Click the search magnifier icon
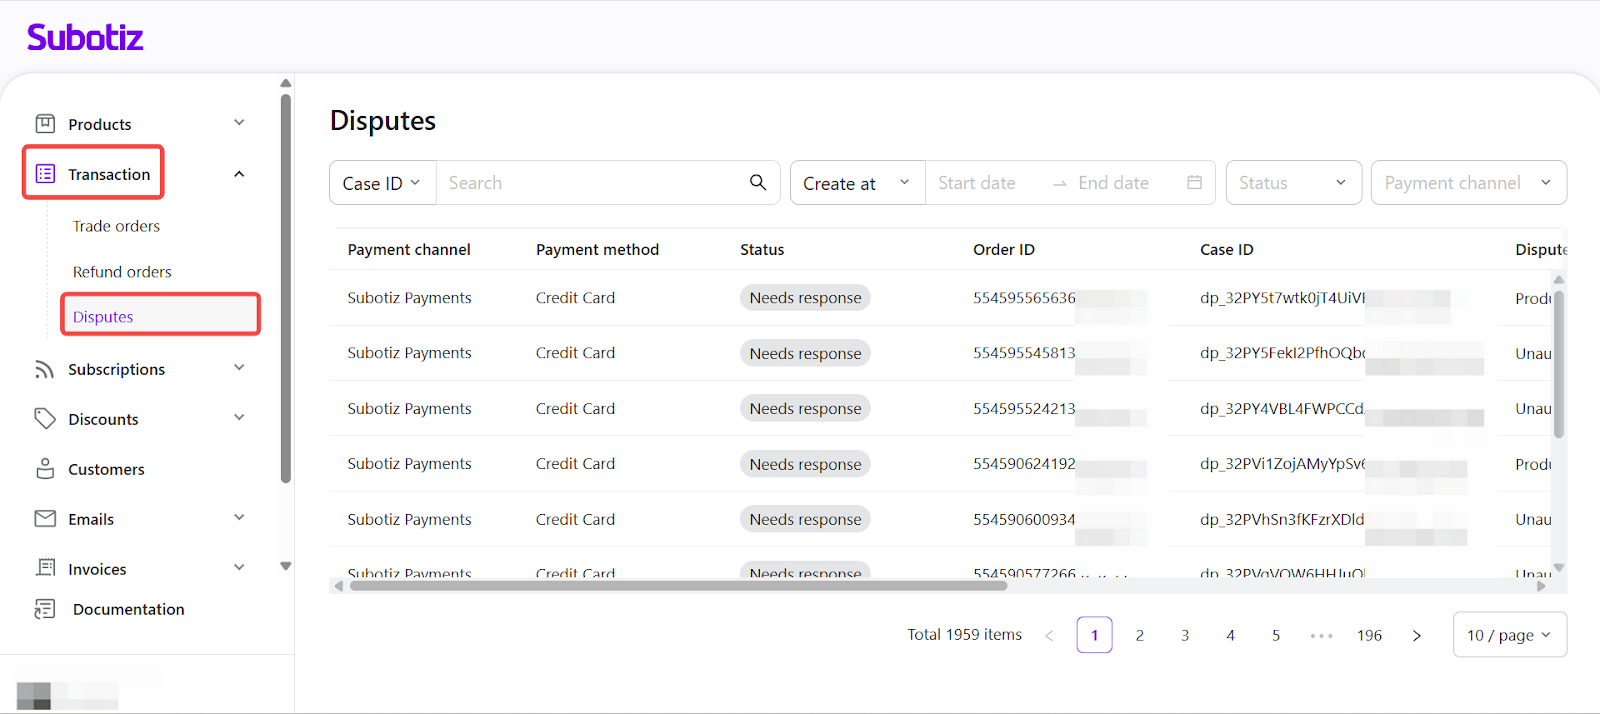The width and height of the screenshot is (1600, 714). [758, 182]
